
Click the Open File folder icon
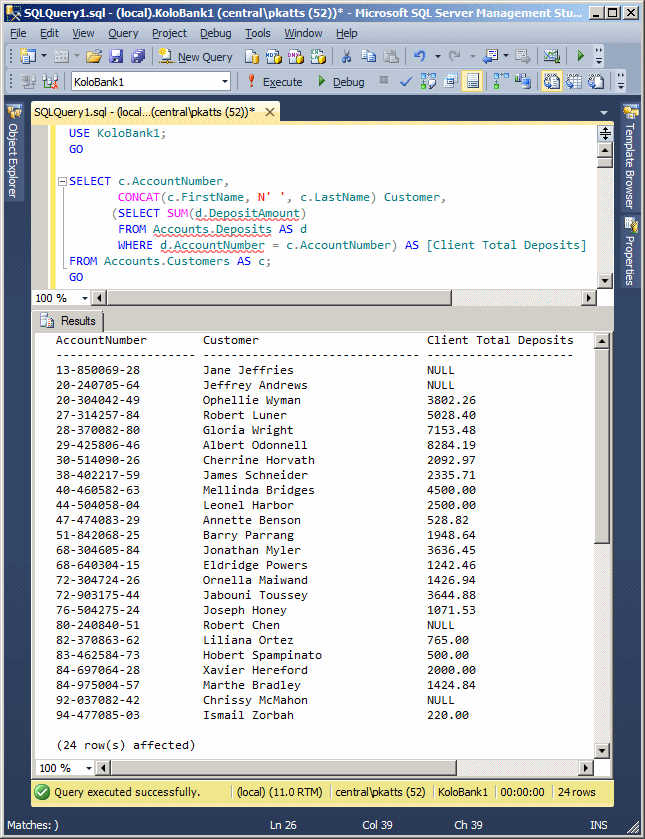point(94,56)
